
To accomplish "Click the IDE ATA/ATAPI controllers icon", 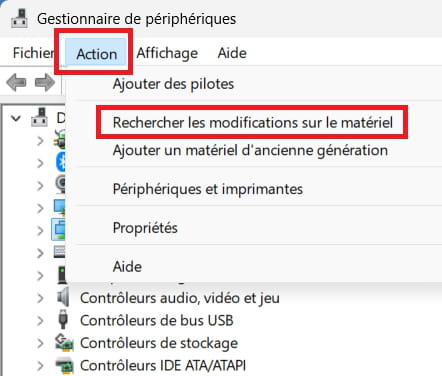I will point(64,365).
